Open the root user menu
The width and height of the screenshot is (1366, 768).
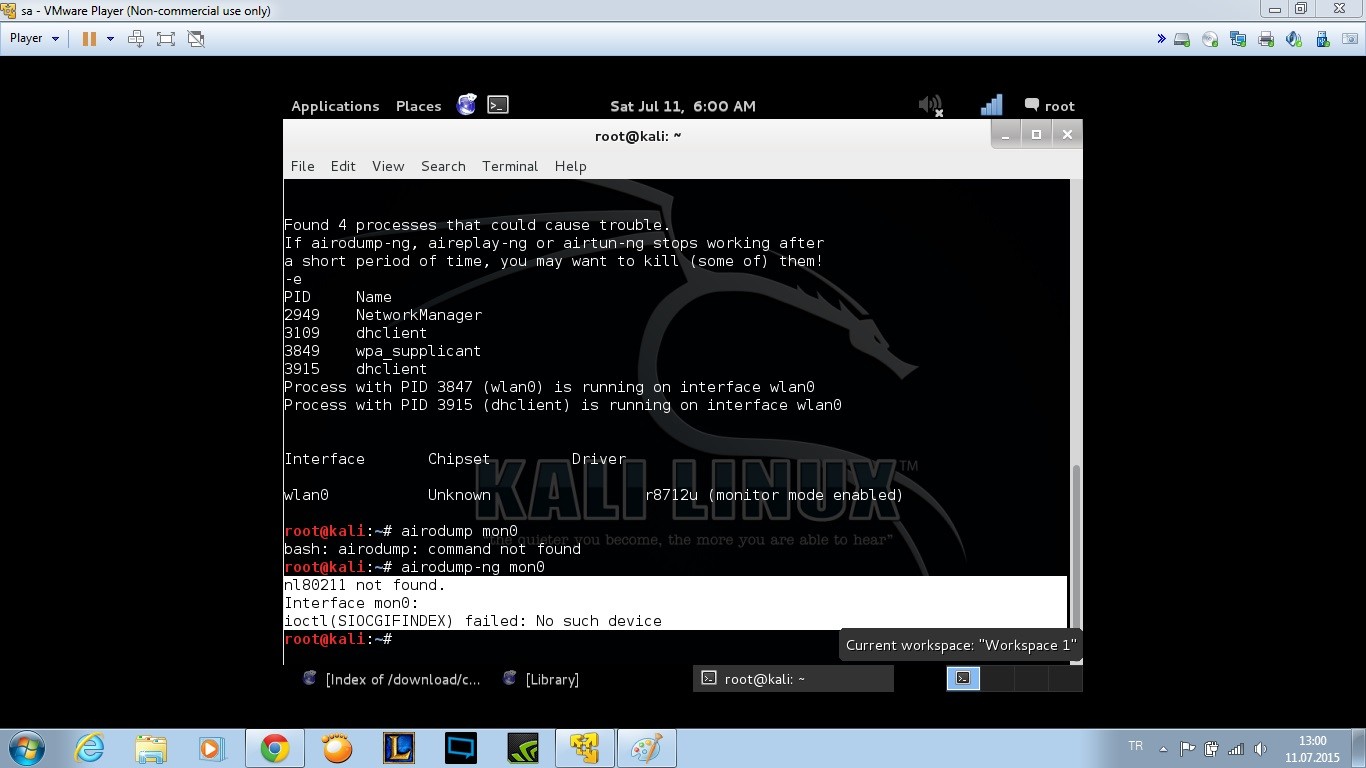point(1049,106)
